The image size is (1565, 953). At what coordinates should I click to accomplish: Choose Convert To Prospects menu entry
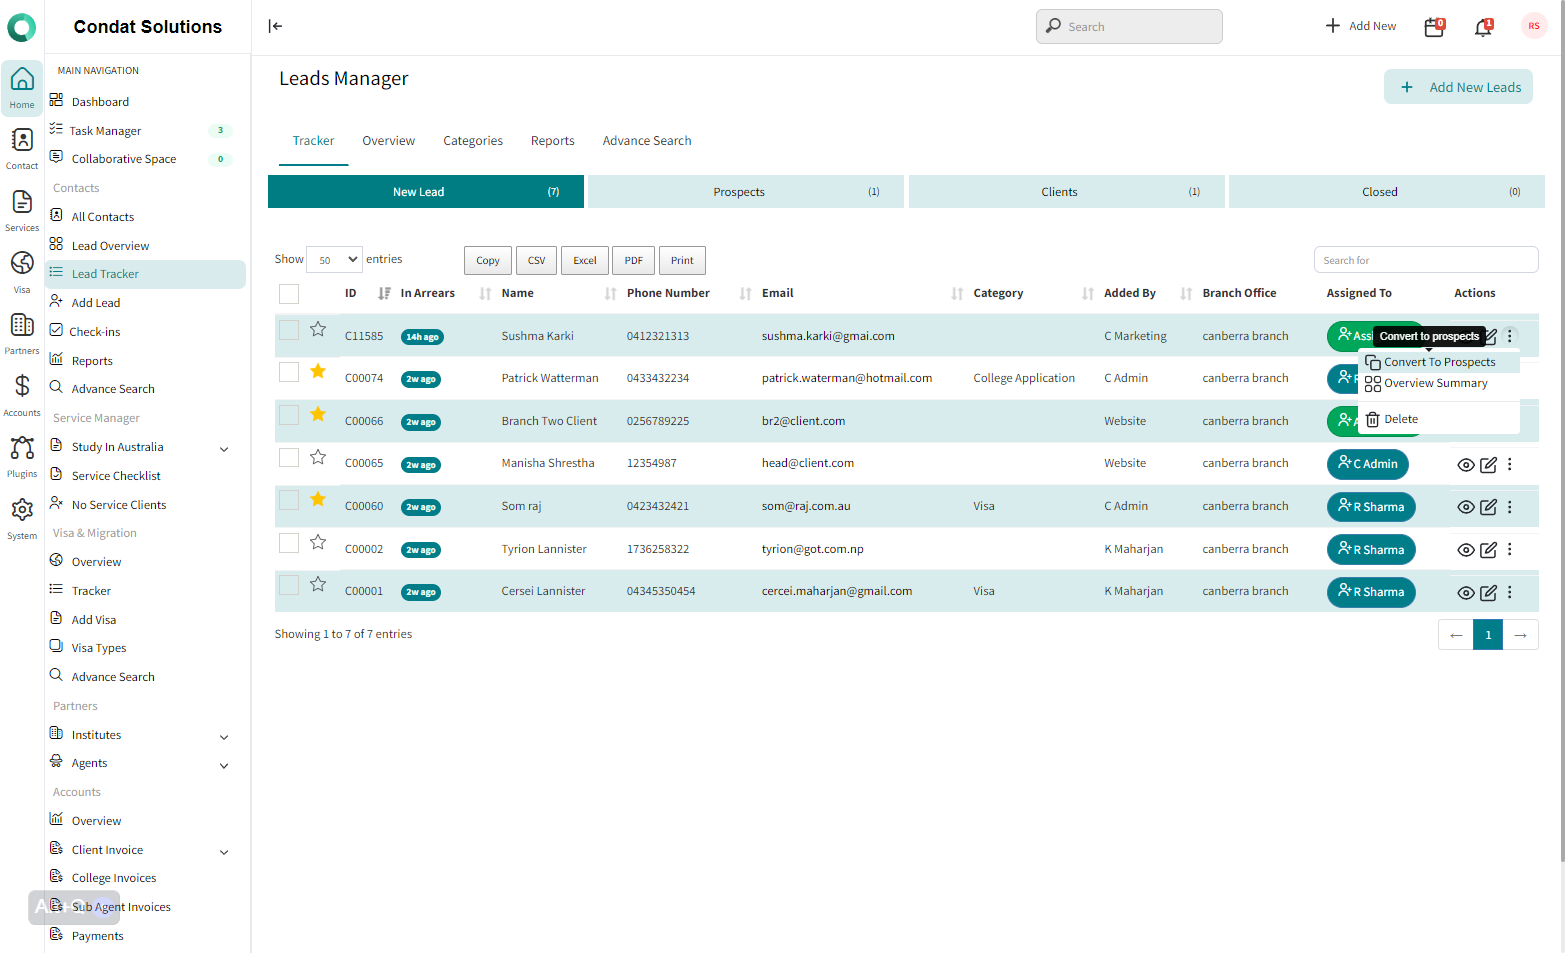click(1439, 362)
